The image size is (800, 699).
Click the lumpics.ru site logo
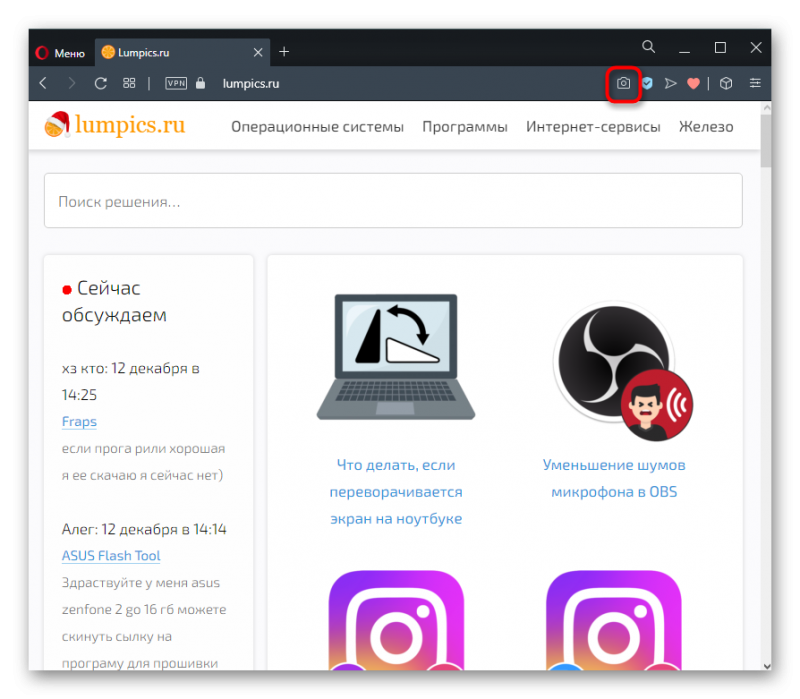tap(115, 125)
